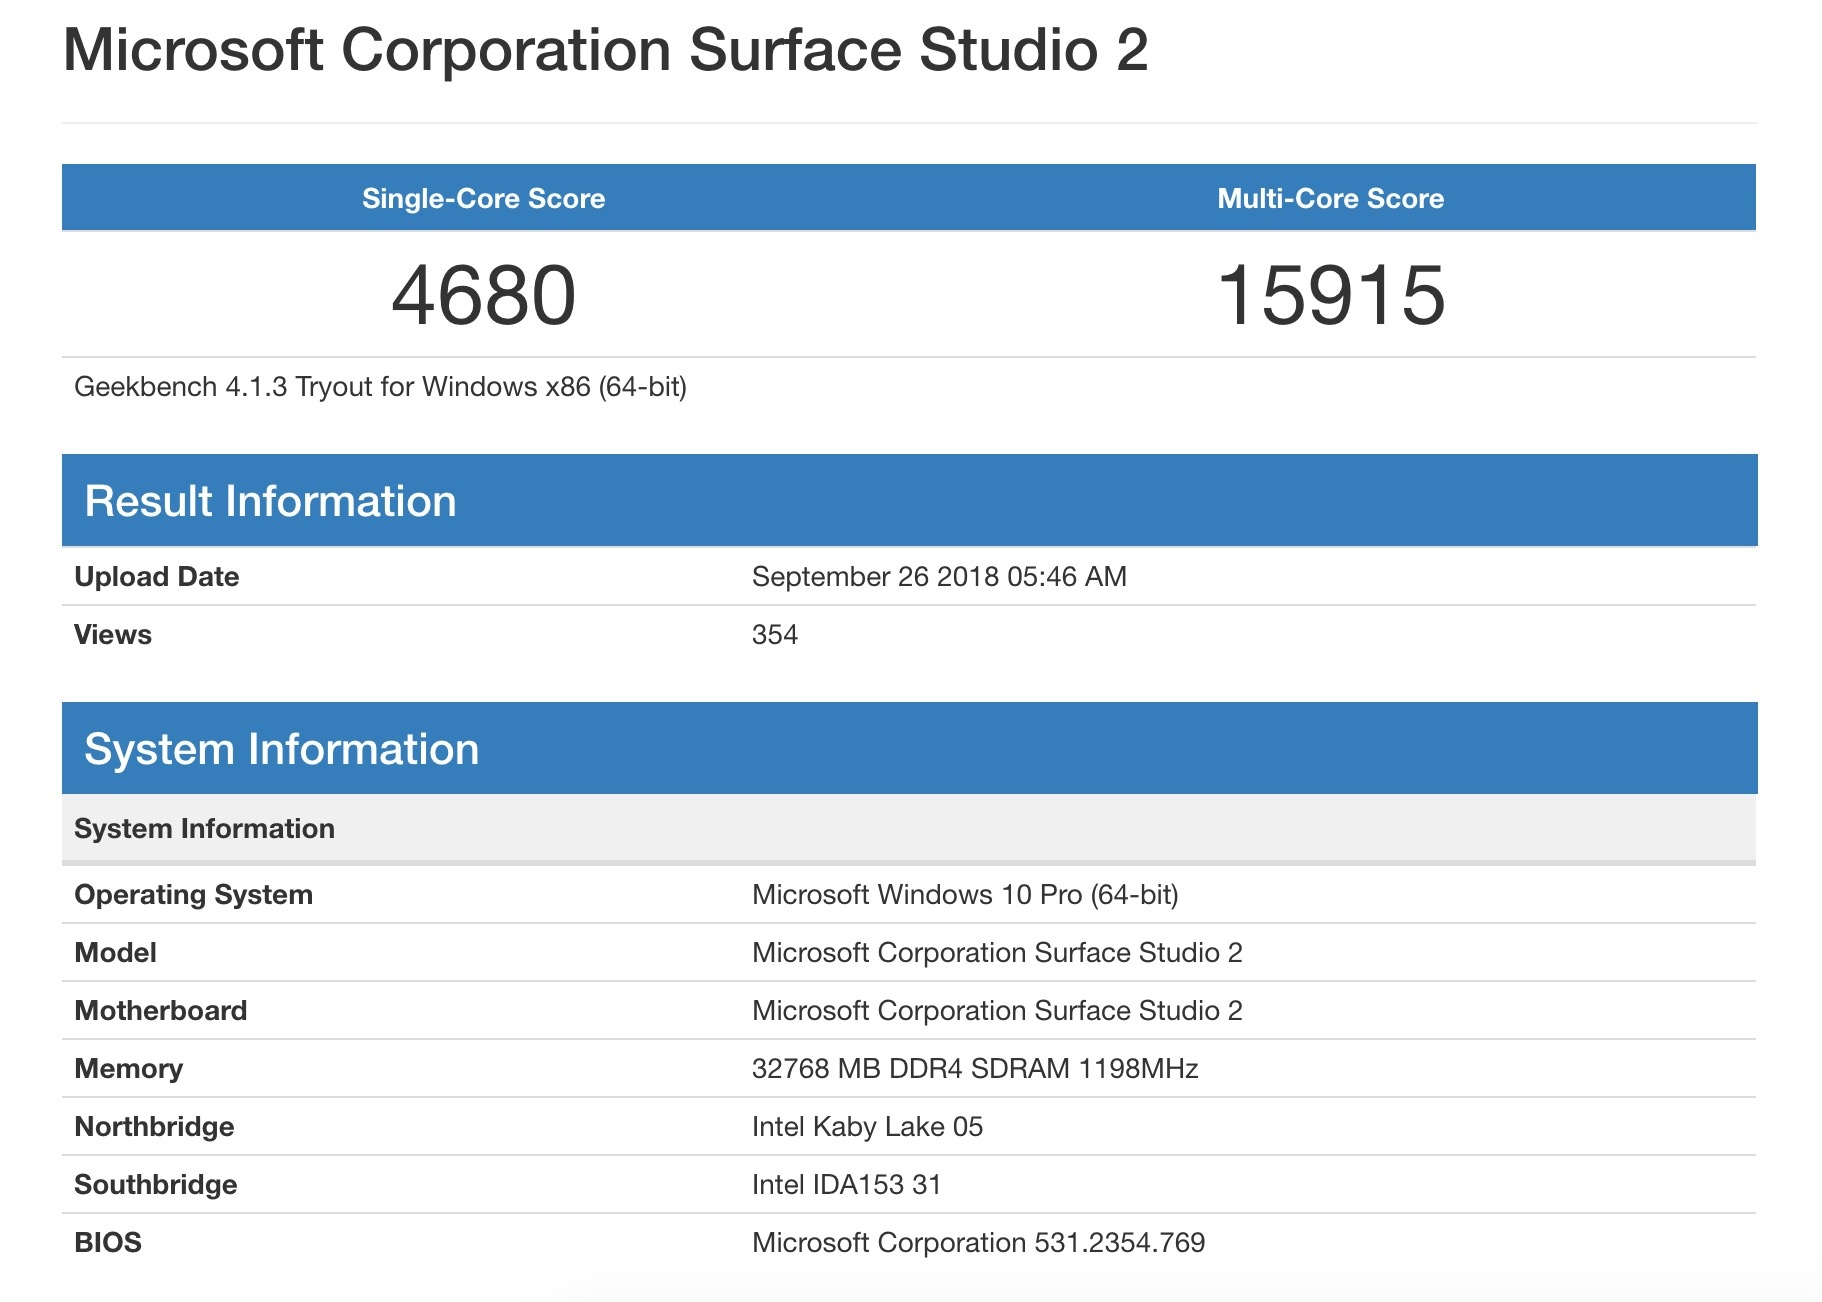Screen dimensions: 1822x1302
Task: Click the Microsoft Corporation Surface Studio 2 page title
Action: tap(605, 50)
